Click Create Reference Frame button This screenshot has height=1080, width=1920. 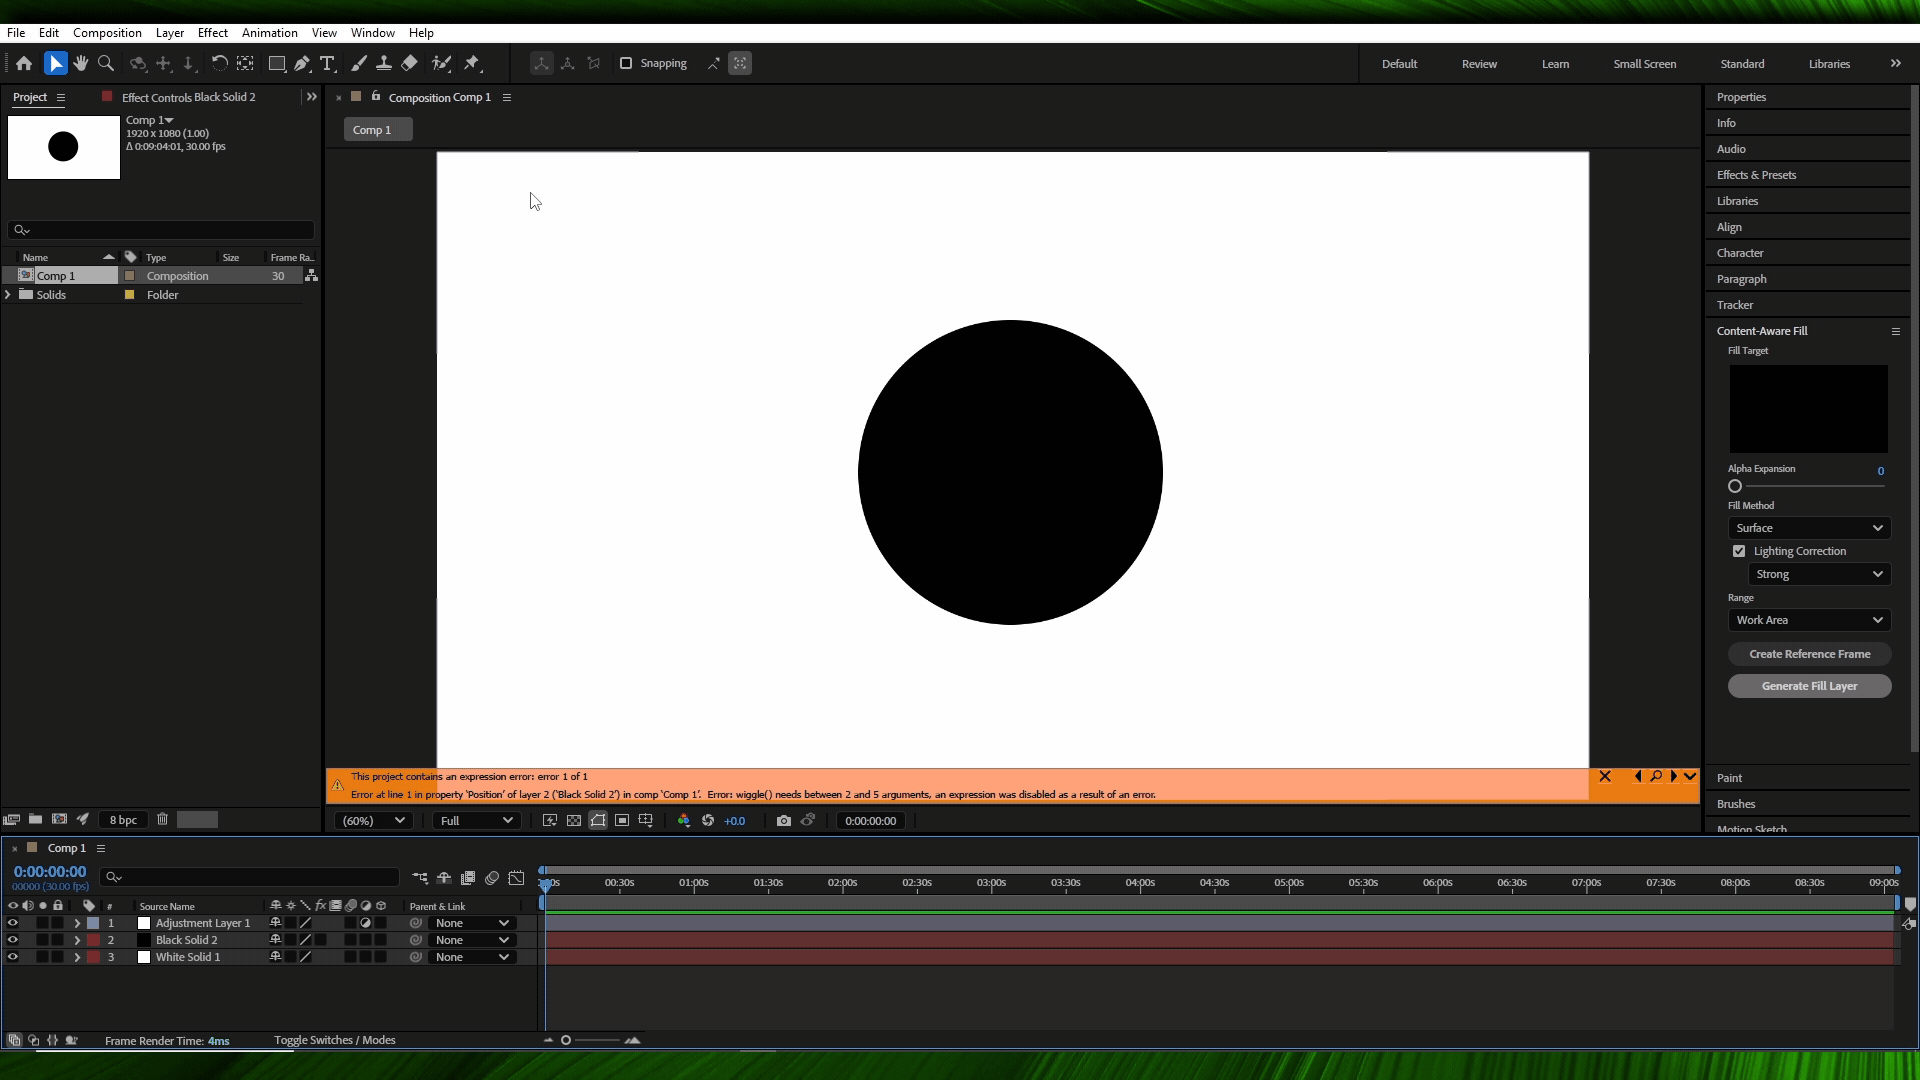1810,654
